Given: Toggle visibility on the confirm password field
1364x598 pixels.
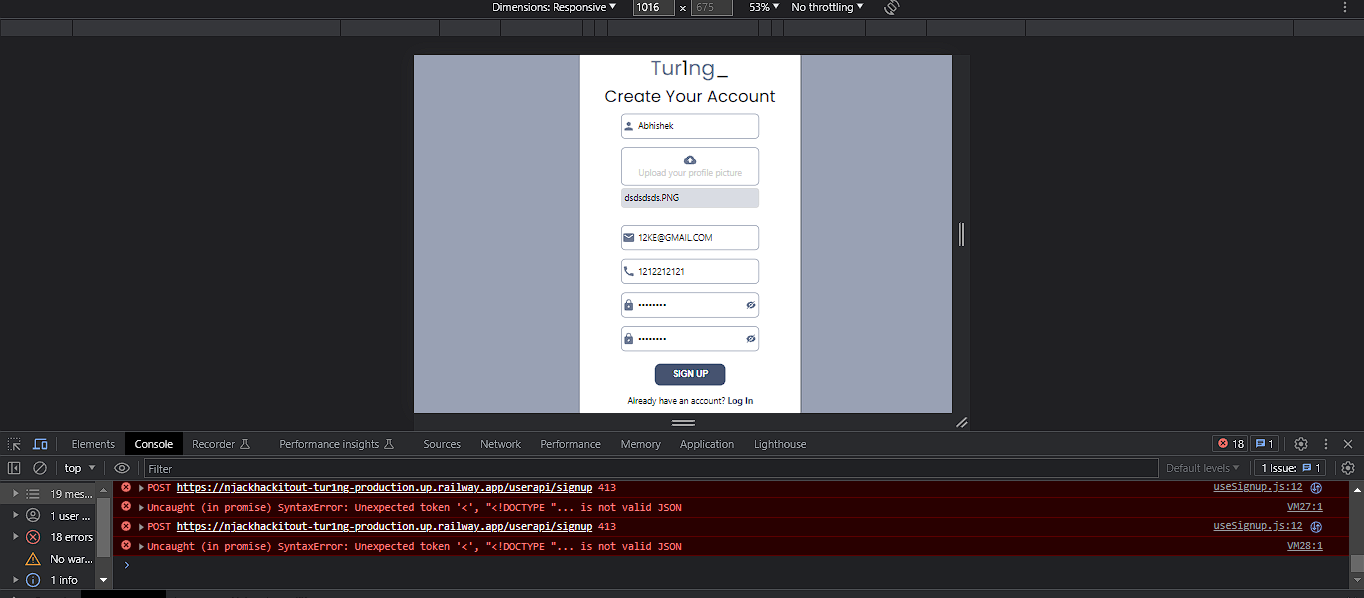Looking at the screenshot, I should click(x=750, y=338).
